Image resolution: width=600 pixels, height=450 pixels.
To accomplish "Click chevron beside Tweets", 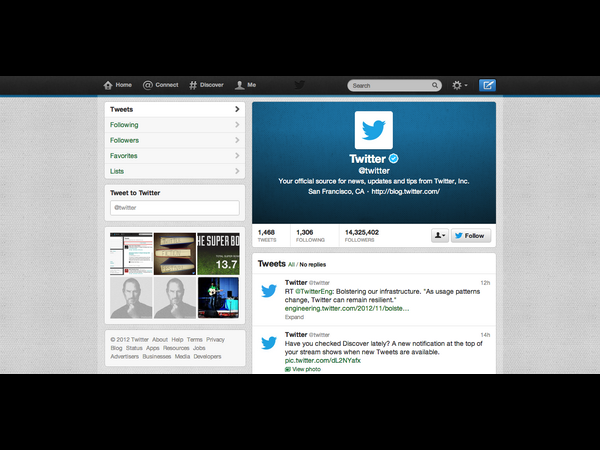I will (237, 109).
